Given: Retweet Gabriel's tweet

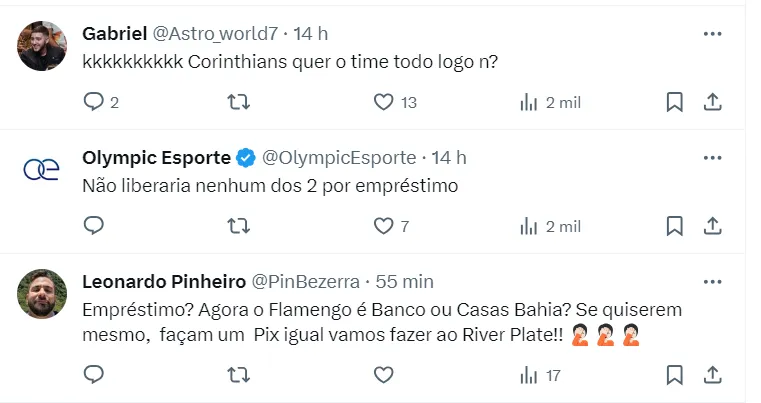Looking at the screenshot, I should [x=239, y=102].
